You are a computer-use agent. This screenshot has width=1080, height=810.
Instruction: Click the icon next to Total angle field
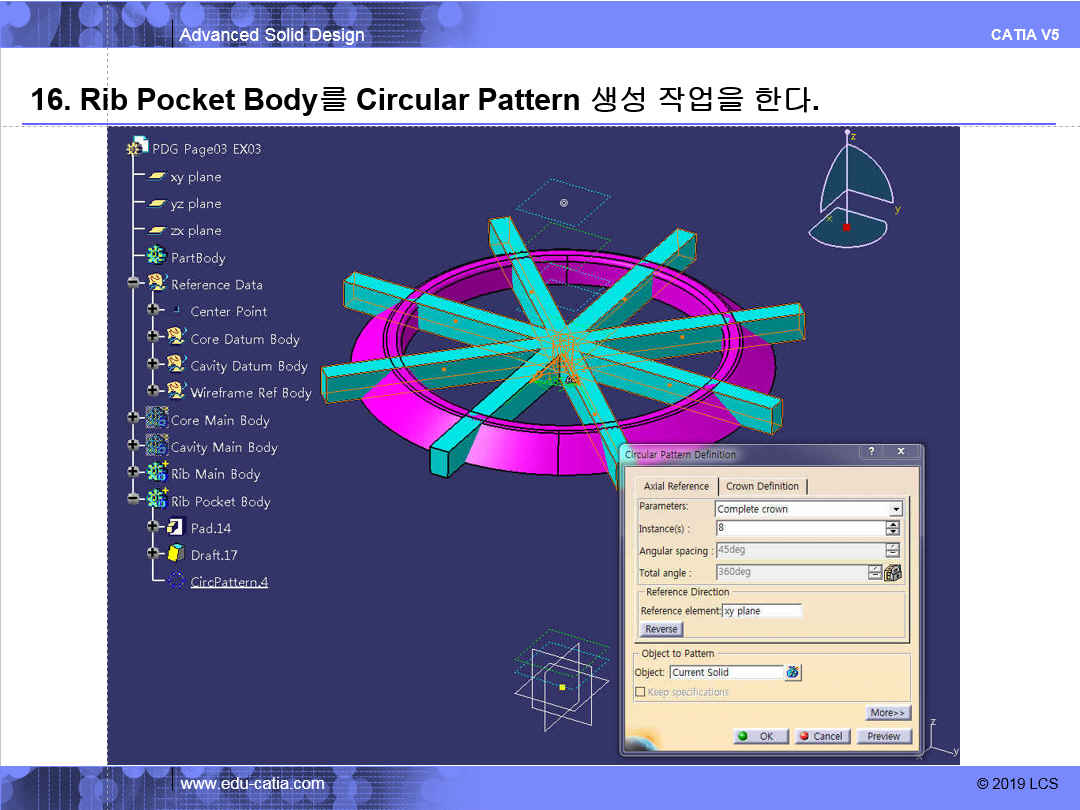point(893,573)
